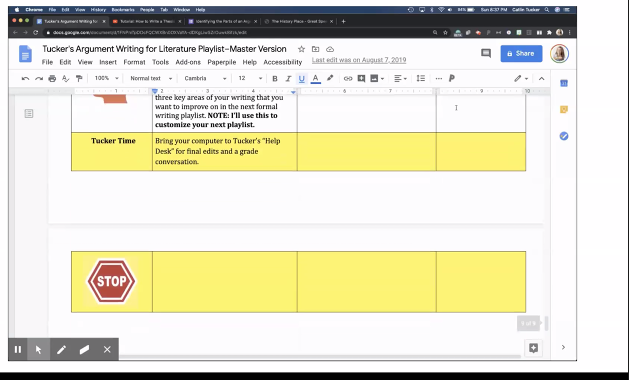Open the insert image dropdown

pos(377,79)
